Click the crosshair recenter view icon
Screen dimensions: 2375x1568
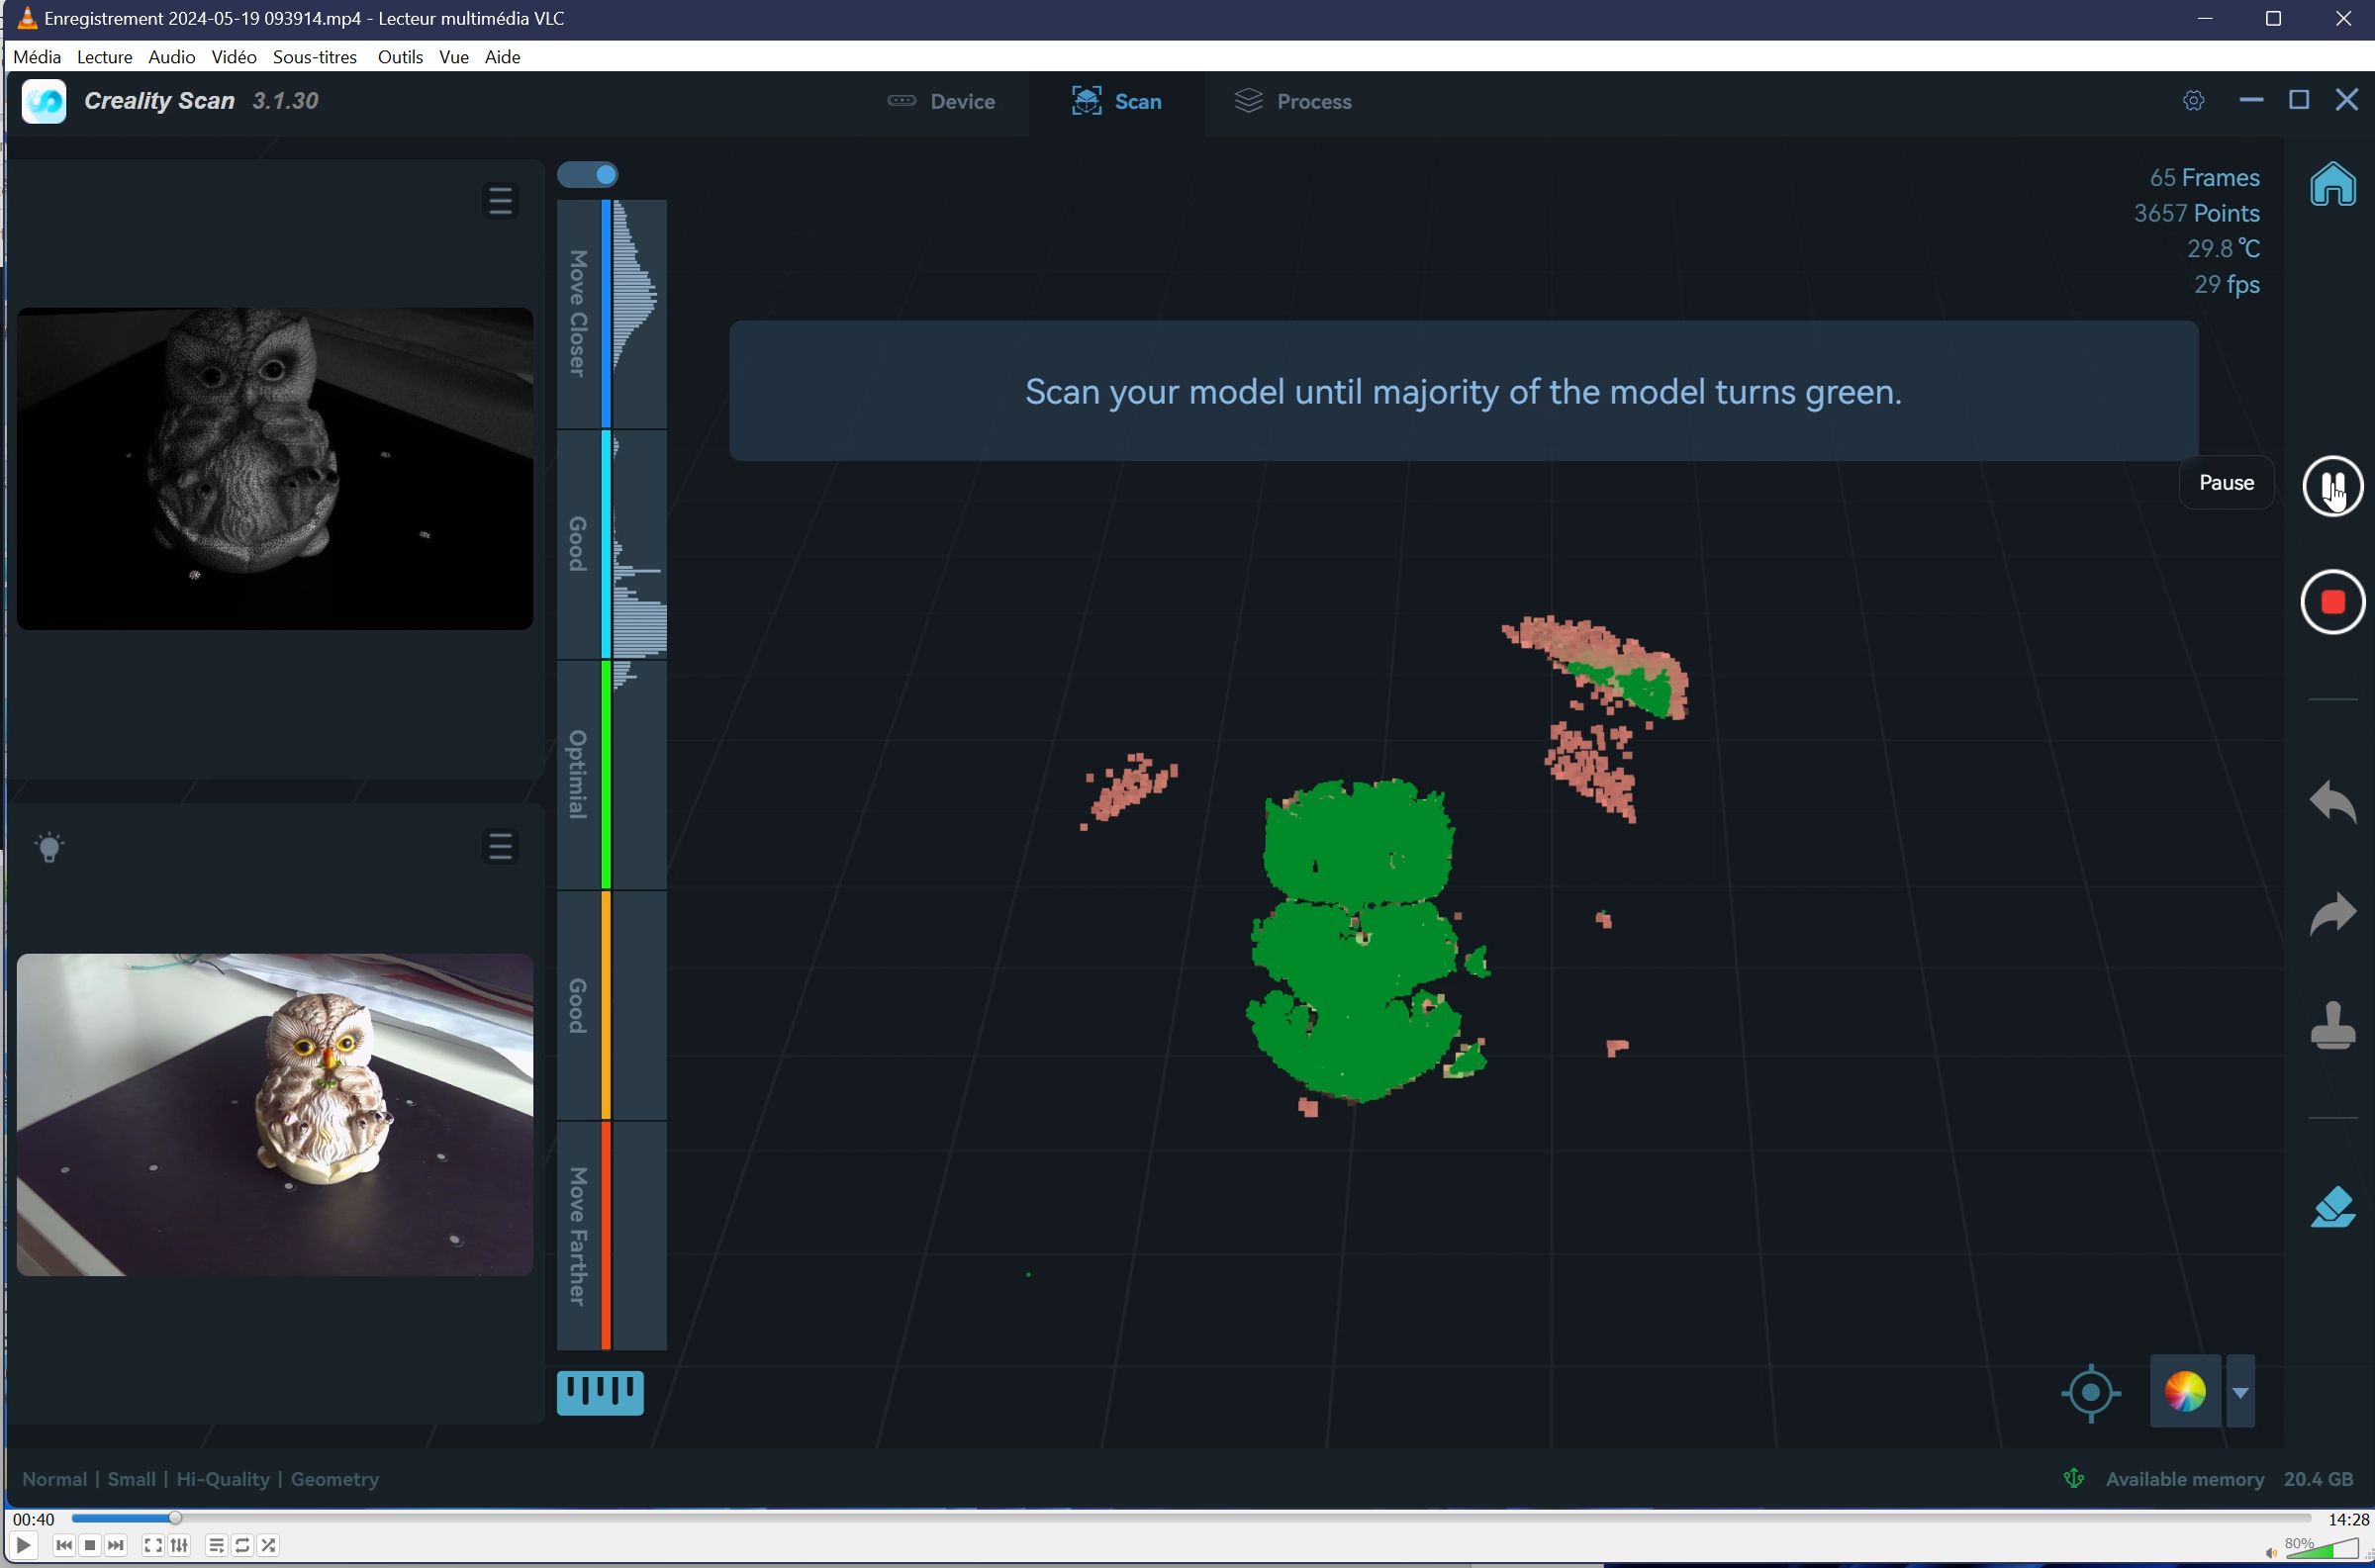click(x=2090, y=1392)
